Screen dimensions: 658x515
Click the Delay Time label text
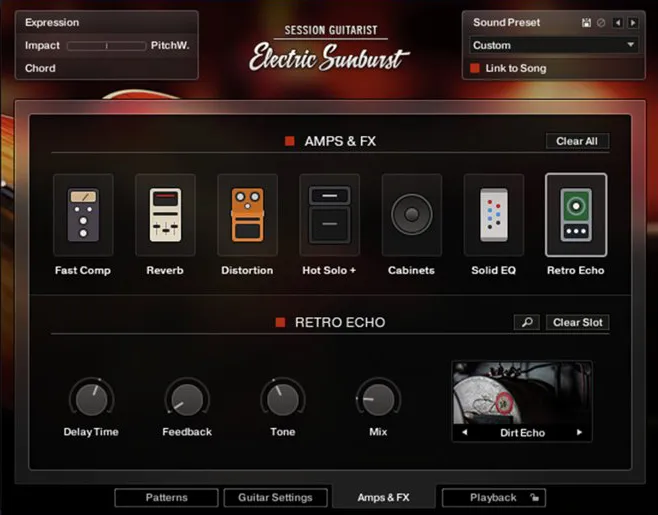[91, 432]
